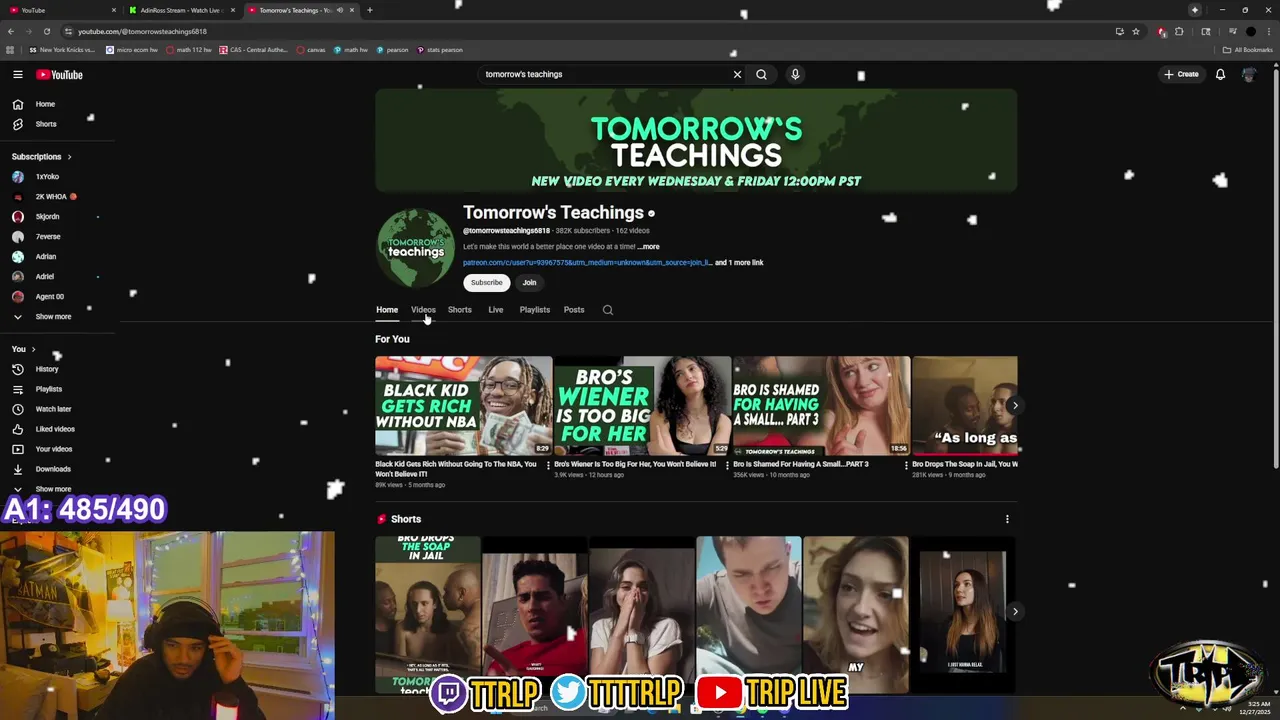Open the patreon.com channel link

pyautogui.click(x=587, y=263)
